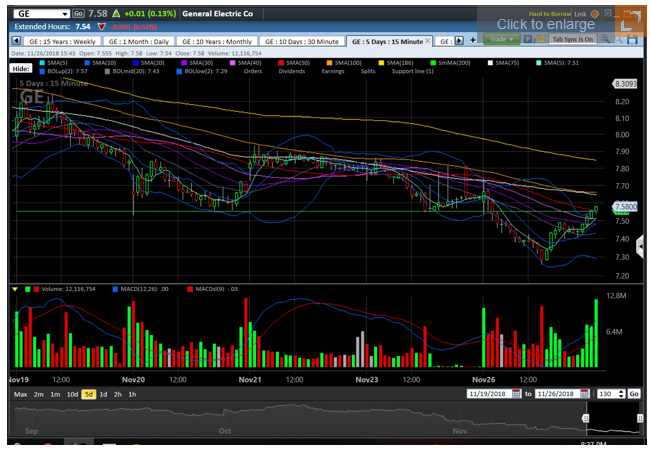The height and width of the screenshot is (452, 651).
Task: Collapse the lower panel with the yellow triangle
Action: click(x=15, y=289)
